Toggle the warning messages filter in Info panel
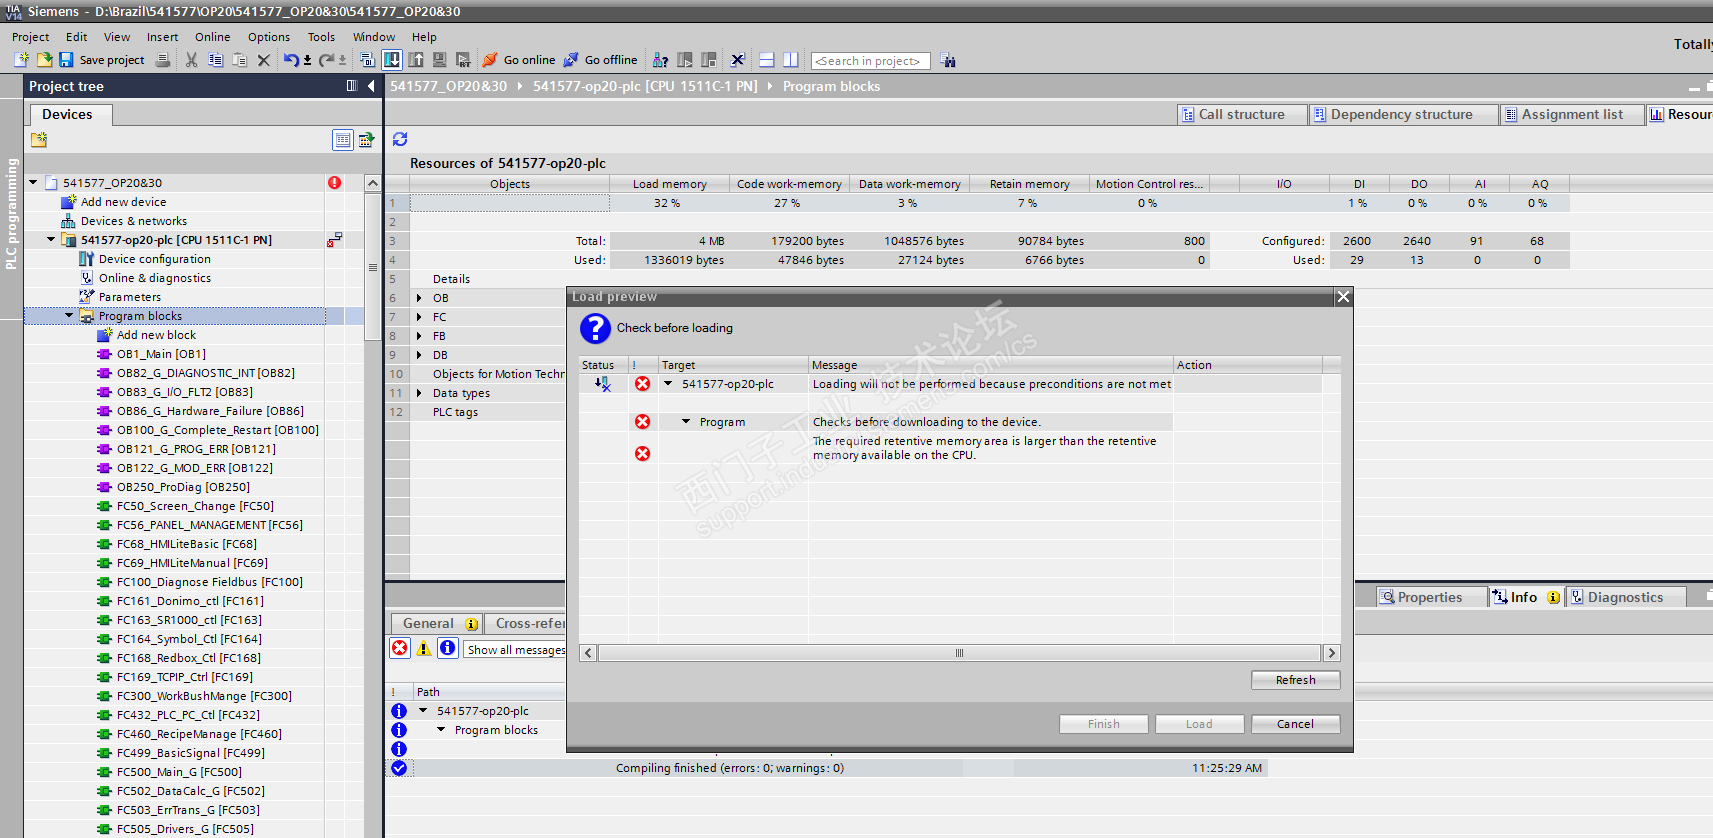The height and width of the screenshot is (838, 1713). [x=424, y=648]
